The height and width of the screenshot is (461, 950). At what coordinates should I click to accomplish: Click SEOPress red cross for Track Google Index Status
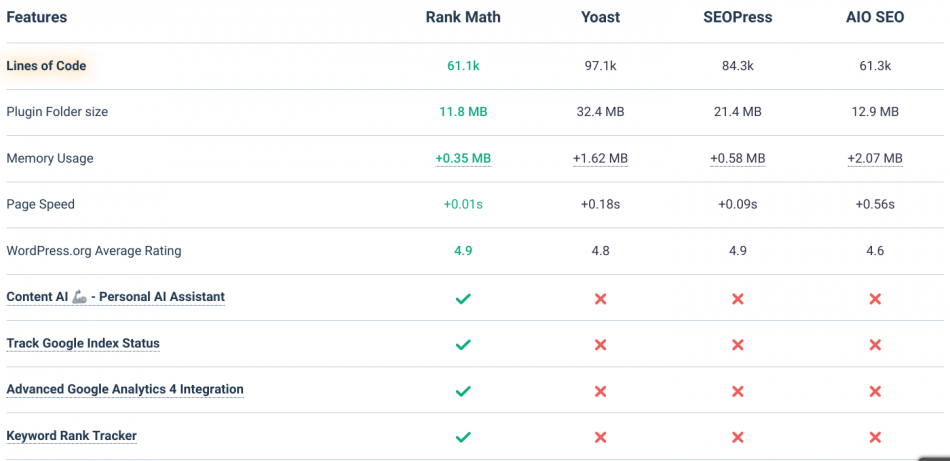click(x=737, y=344)
